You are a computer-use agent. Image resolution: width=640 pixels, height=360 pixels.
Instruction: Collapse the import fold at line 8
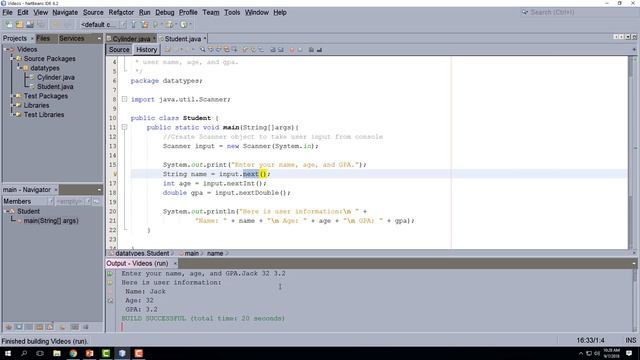pyautogui.click(x=124, y=99)
